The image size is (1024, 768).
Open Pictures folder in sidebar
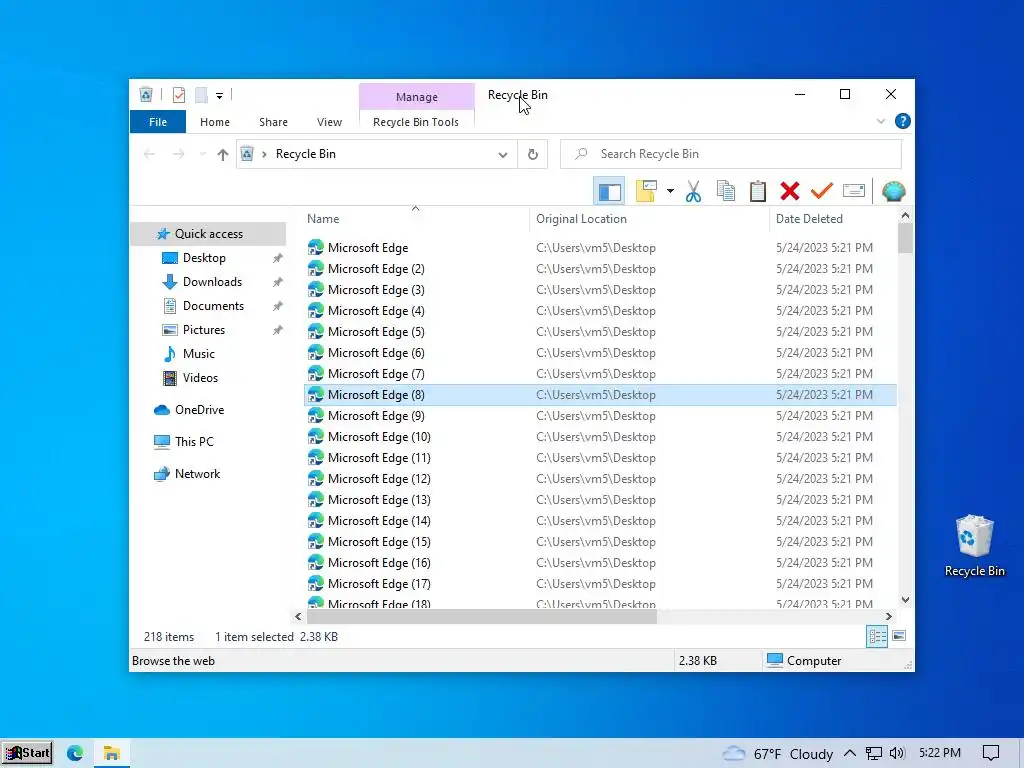tap(204, 330)
